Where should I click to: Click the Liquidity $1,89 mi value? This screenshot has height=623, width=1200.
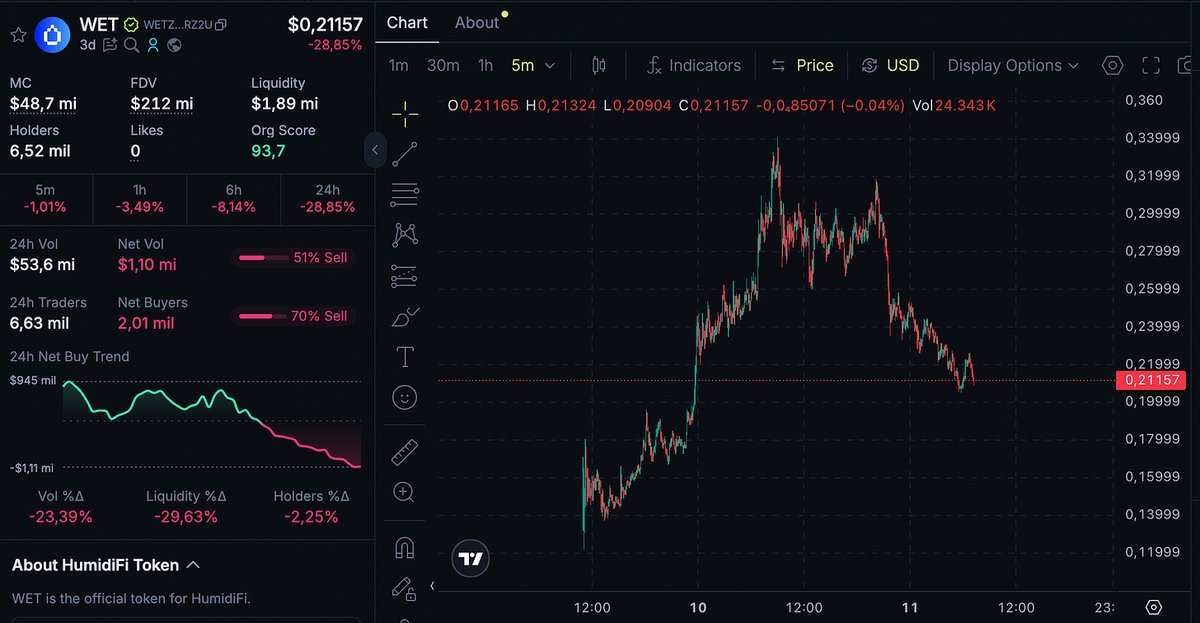click(x=285, y=103)
